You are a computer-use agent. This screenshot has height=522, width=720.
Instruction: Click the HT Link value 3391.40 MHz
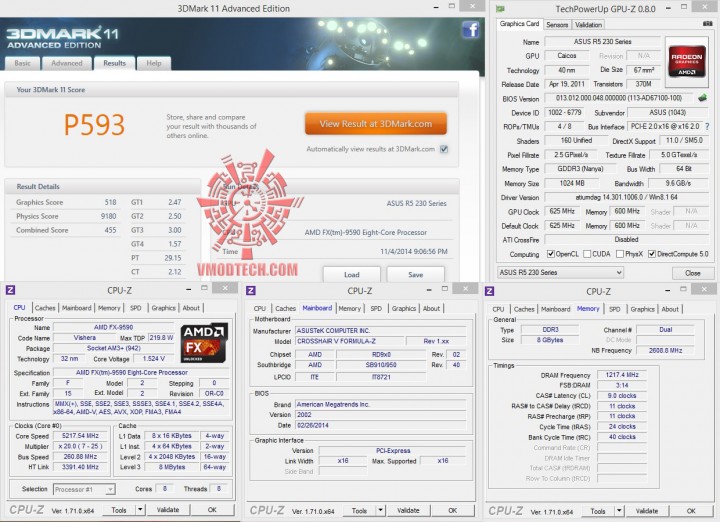point(80,467)
